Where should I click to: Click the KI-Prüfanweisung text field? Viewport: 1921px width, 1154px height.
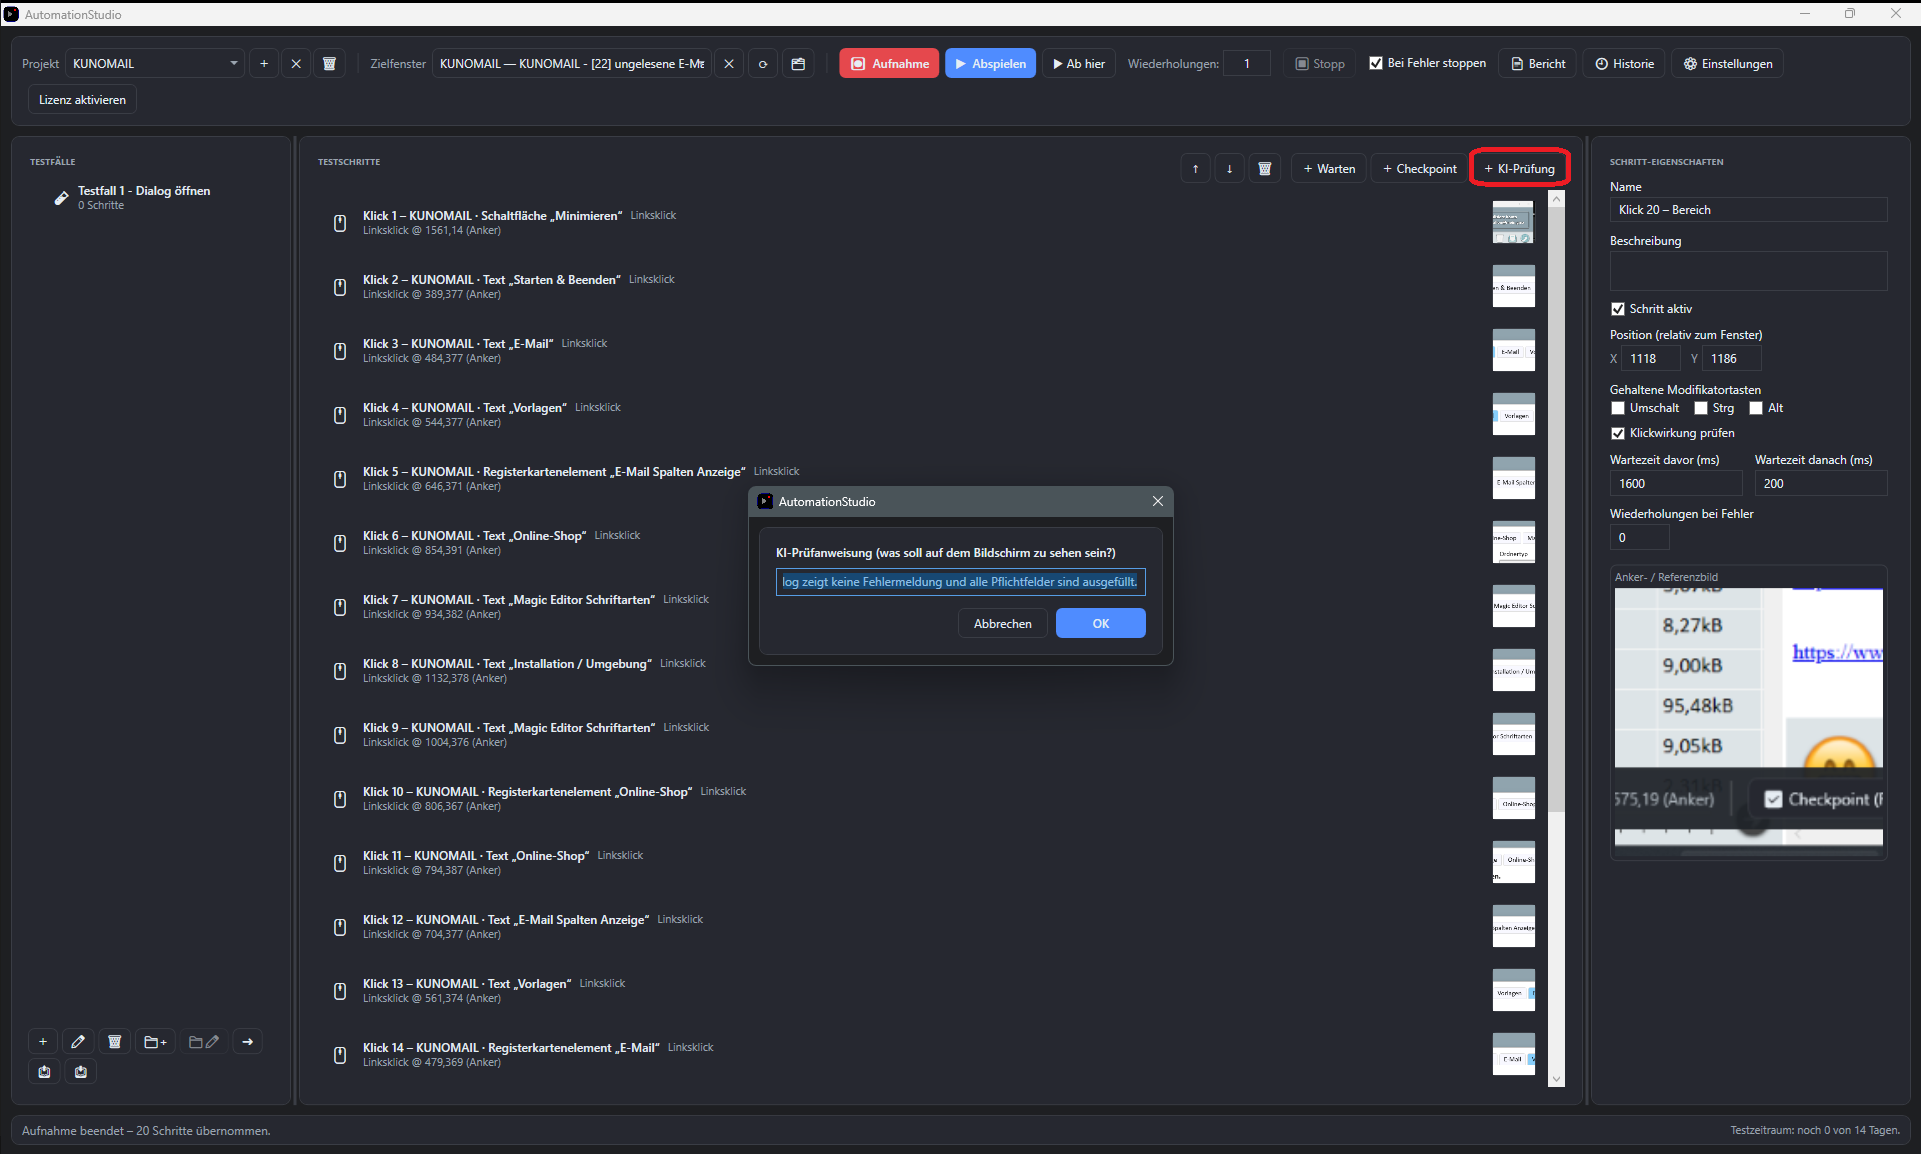click(x=960, y=582)
